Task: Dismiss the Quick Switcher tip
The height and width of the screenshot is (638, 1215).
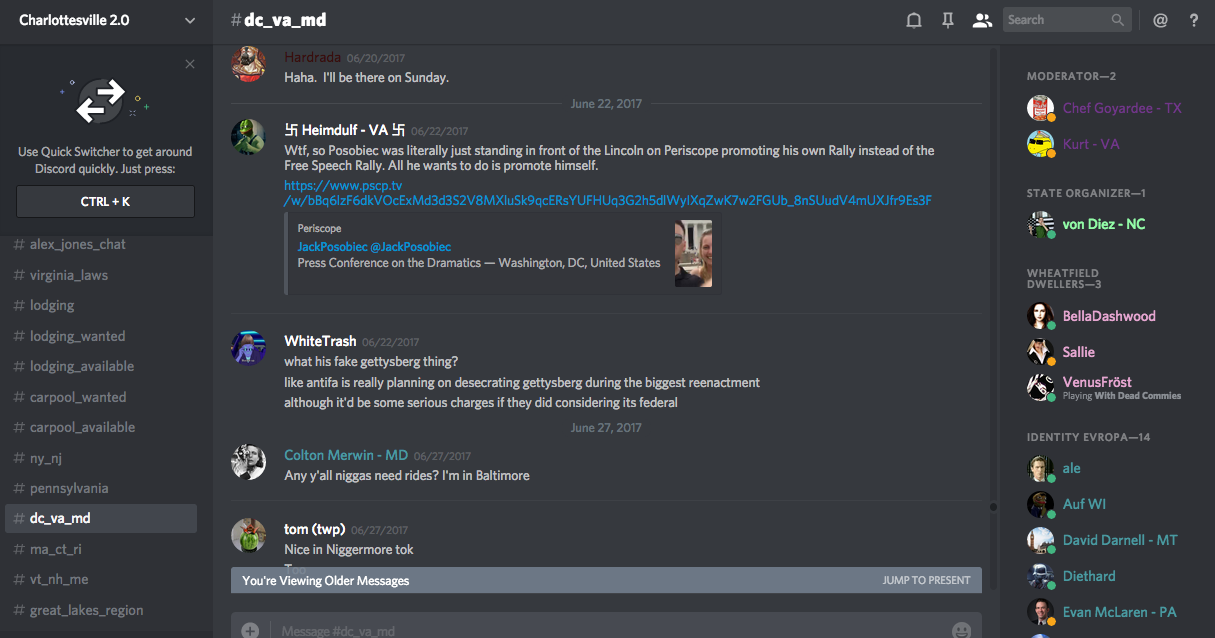Action: click(x=190, y=64)
